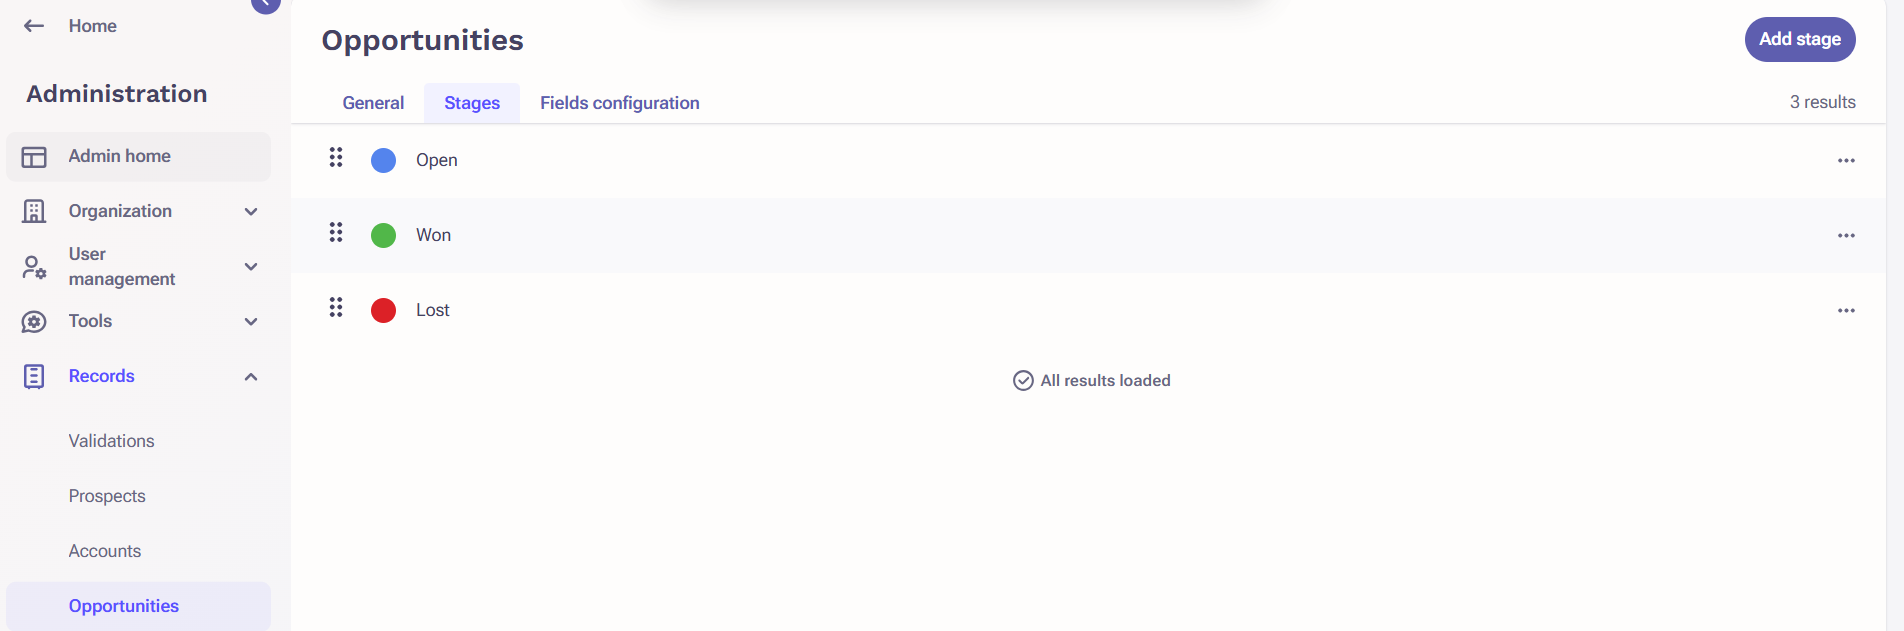Click the Organization label

120,211
